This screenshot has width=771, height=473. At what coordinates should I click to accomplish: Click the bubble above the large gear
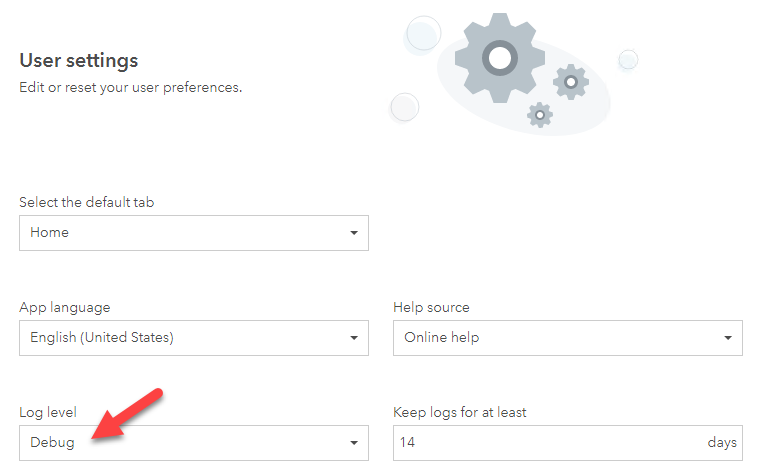click(x=423, y=33)
